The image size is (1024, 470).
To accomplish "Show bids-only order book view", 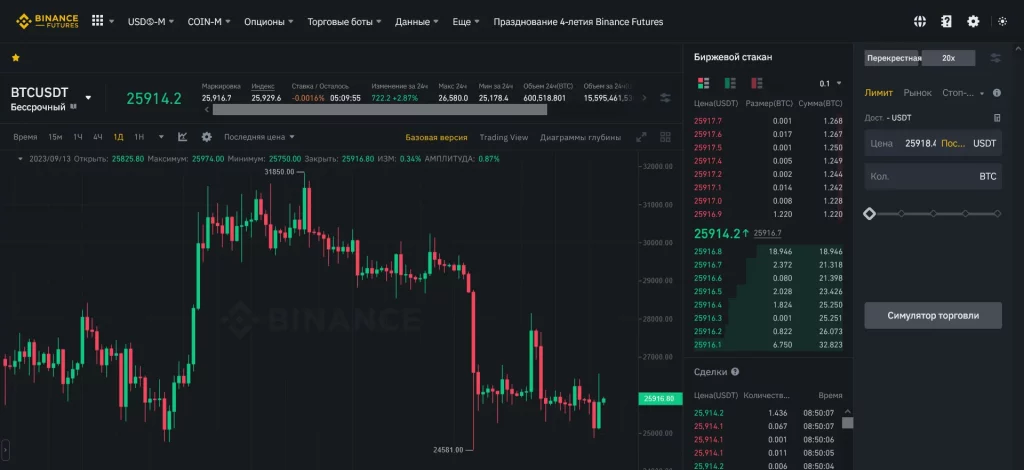I will coord(730,83).
